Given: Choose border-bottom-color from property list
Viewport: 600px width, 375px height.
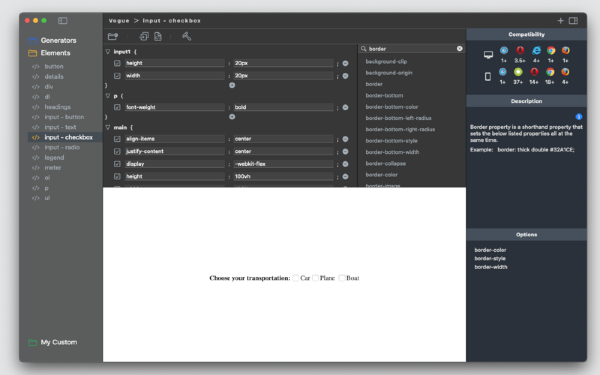Looking at the screenshot, I should click(391, 107).
